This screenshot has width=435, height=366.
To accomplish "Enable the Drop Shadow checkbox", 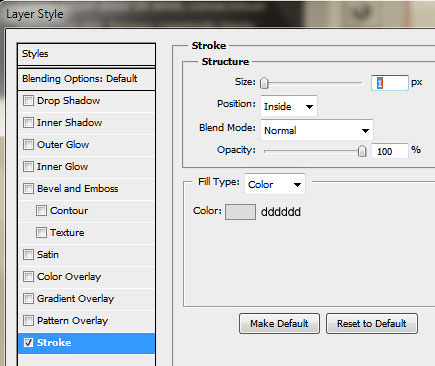I will 28,101.
